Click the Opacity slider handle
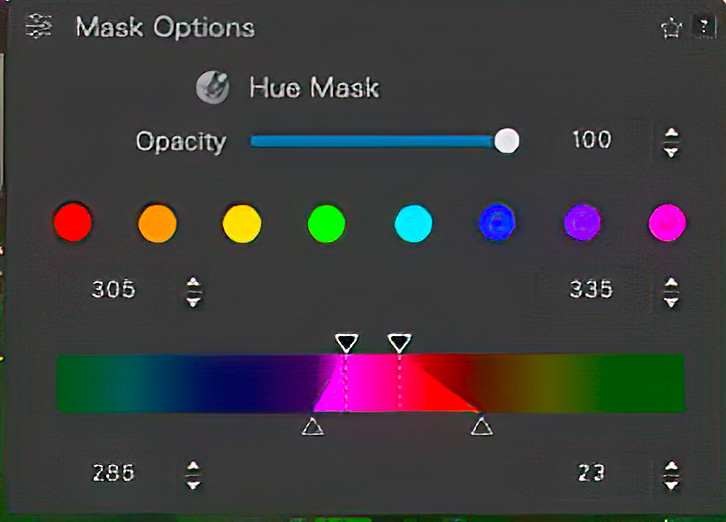Image resolution: width=726 pixels, height=522 pixels. 507,141
